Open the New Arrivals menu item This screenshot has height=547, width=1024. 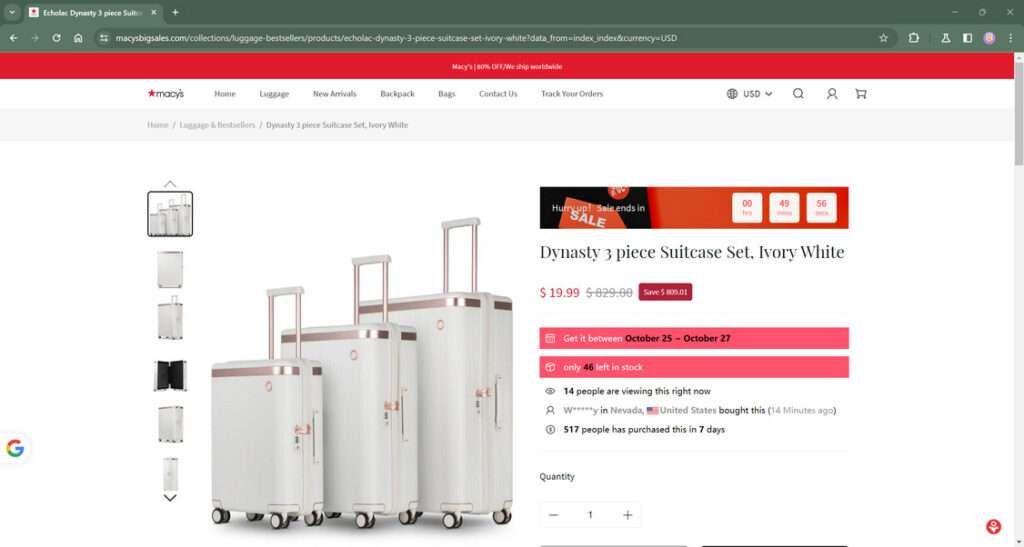[x=334, y=94]
